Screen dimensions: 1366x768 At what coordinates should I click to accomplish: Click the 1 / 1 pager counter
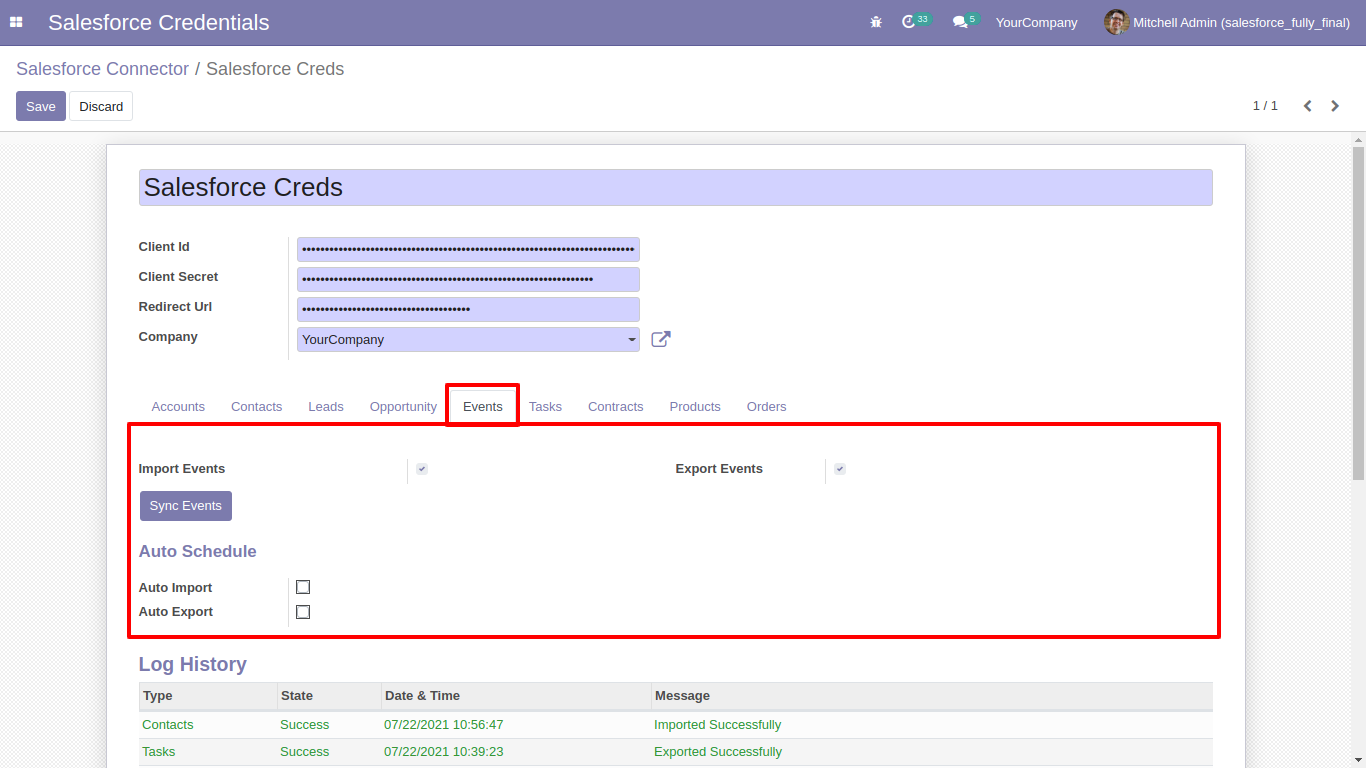(x=1265, y=106)
